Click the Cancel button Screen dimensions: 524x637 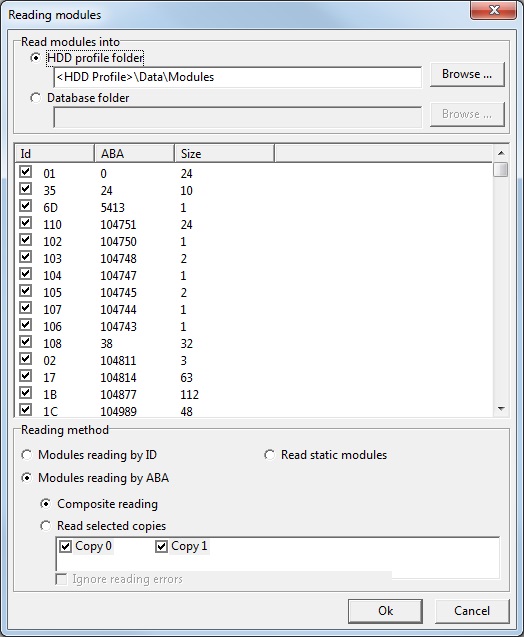point(472,611)
